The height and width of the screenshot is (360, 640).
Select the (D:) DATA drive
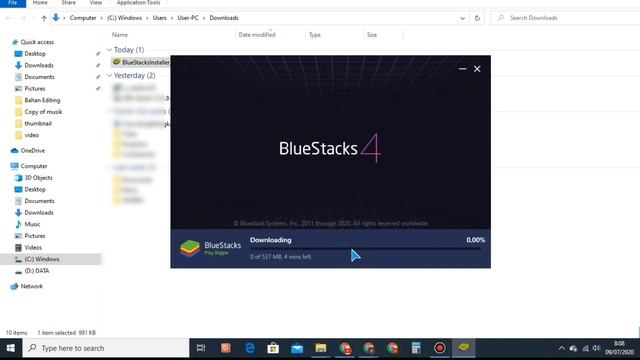[x=36, y=271]
